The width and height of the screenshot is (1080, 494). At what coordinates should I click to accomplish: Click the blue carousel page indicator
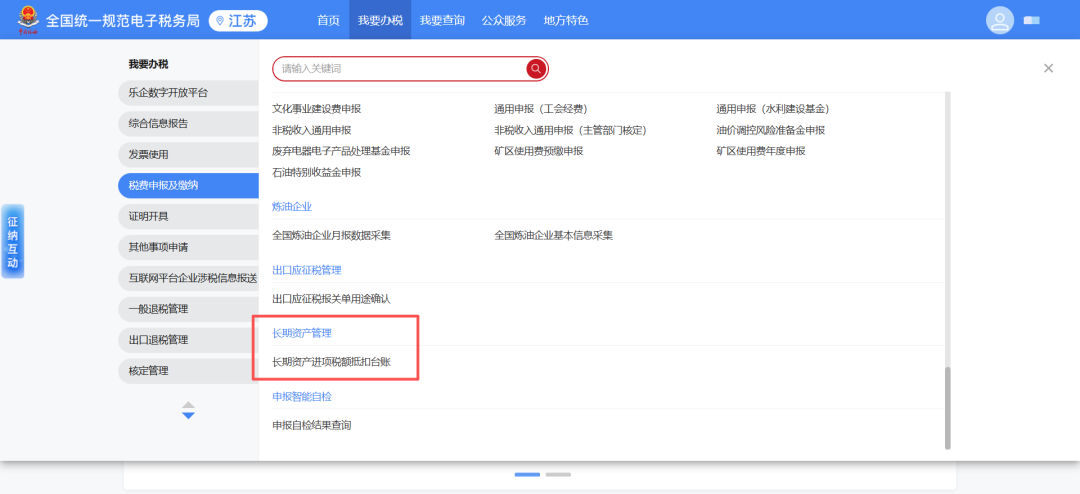coord(527,474)
